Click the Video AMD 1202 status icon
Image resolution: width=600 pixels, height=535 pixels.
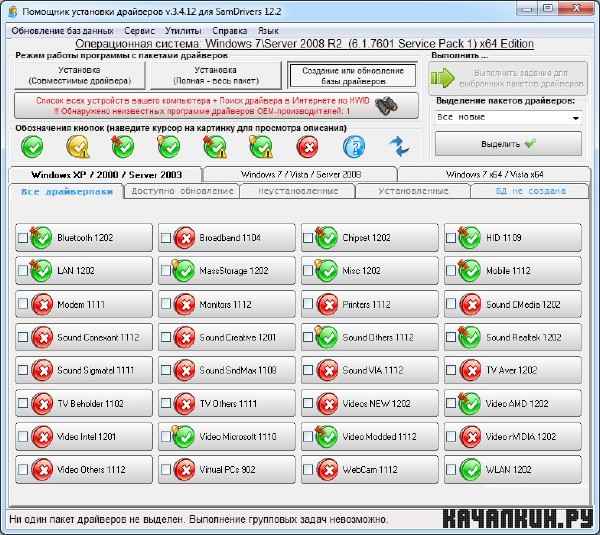pyautogui.click(x=470, y=403)
